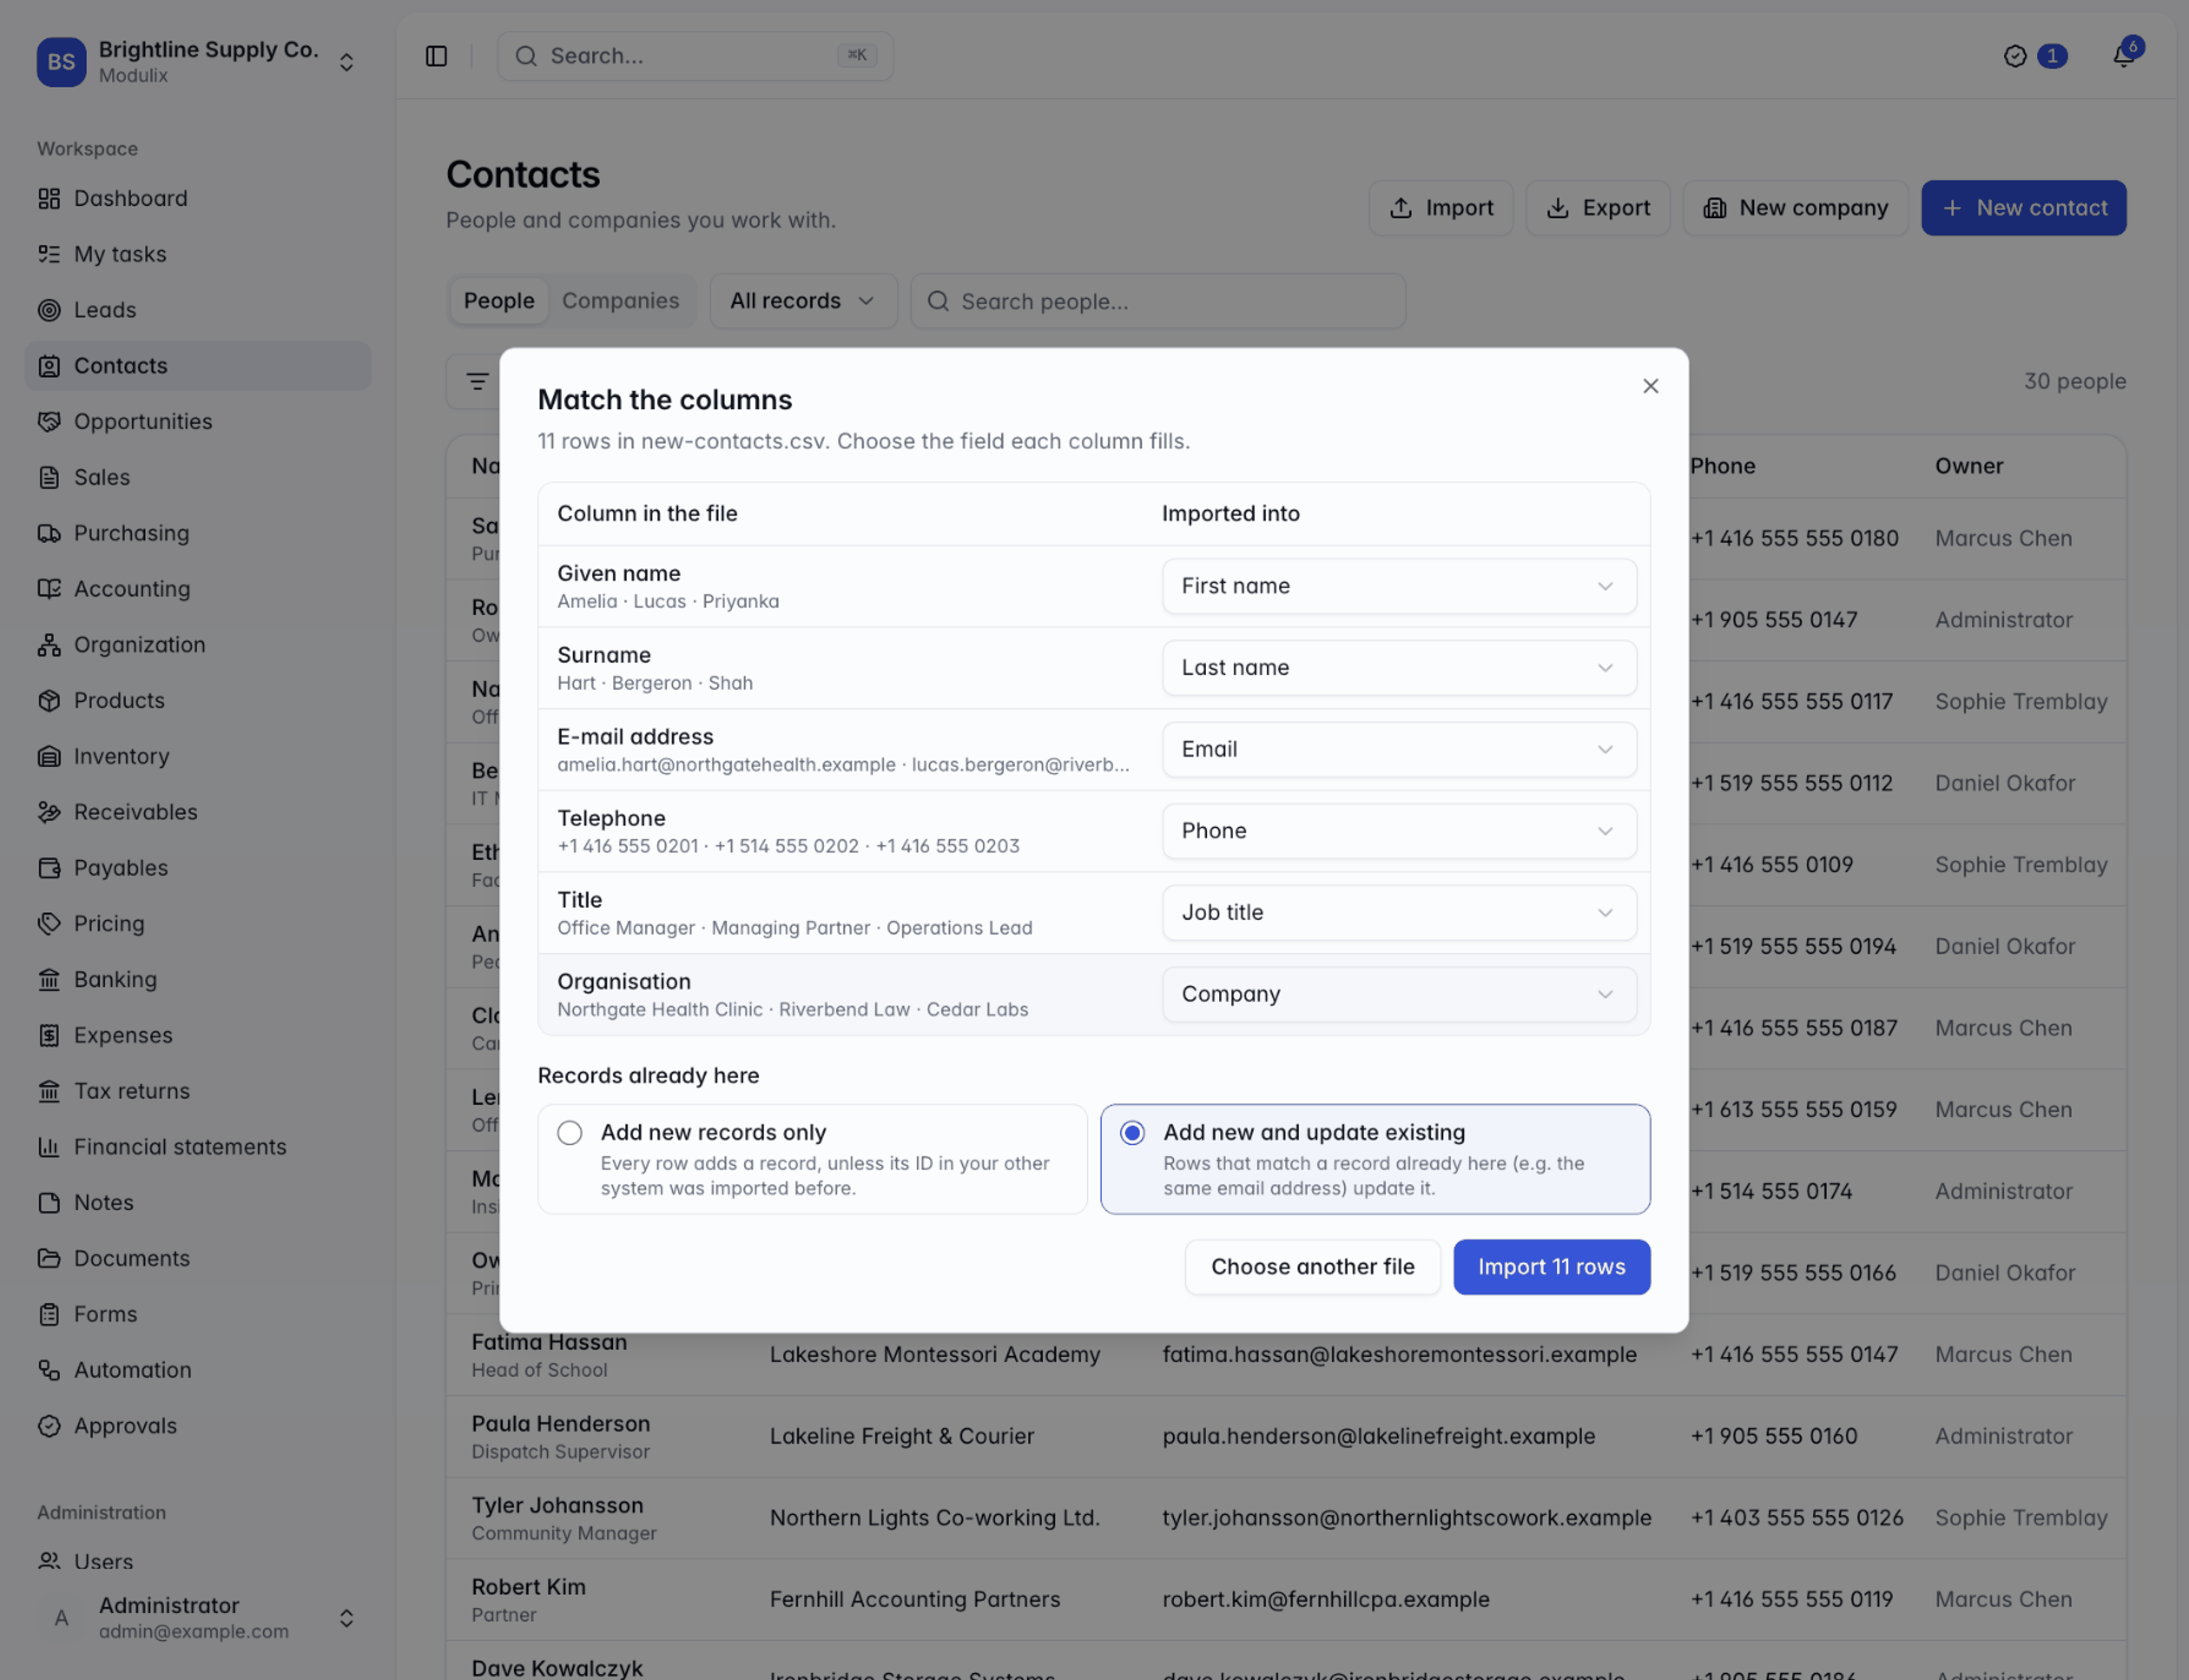This screenshot has height=1680, width=2189.
Task: Open the notifications bell icon
Action: pos(2123,56)
